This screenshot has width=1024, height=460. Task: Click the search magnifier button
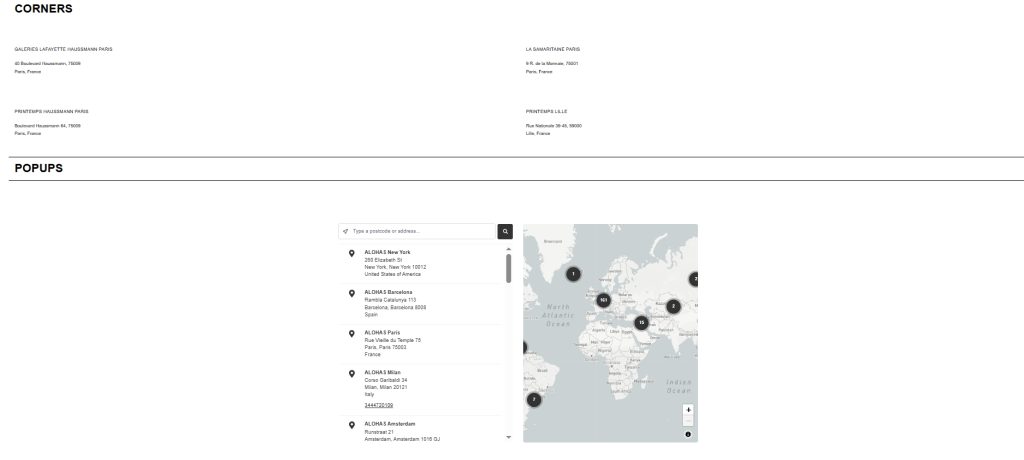505,231
